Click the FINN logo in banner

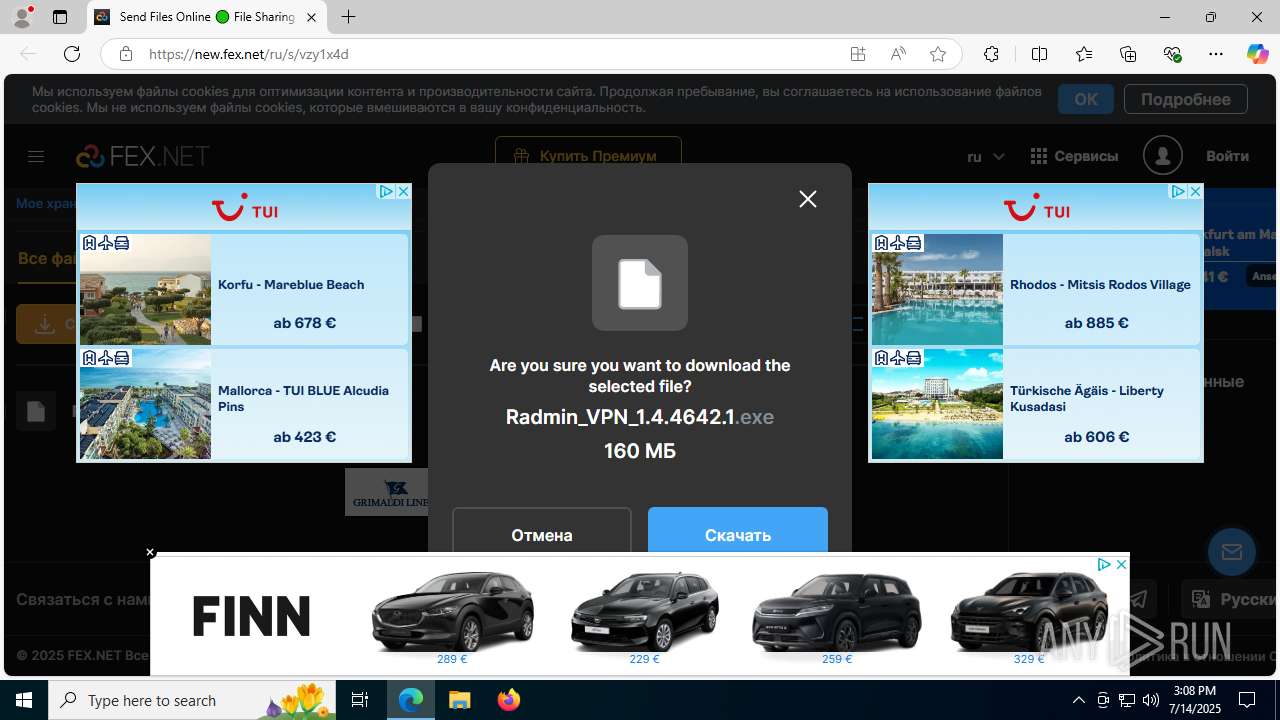click(x=251, y=616)
